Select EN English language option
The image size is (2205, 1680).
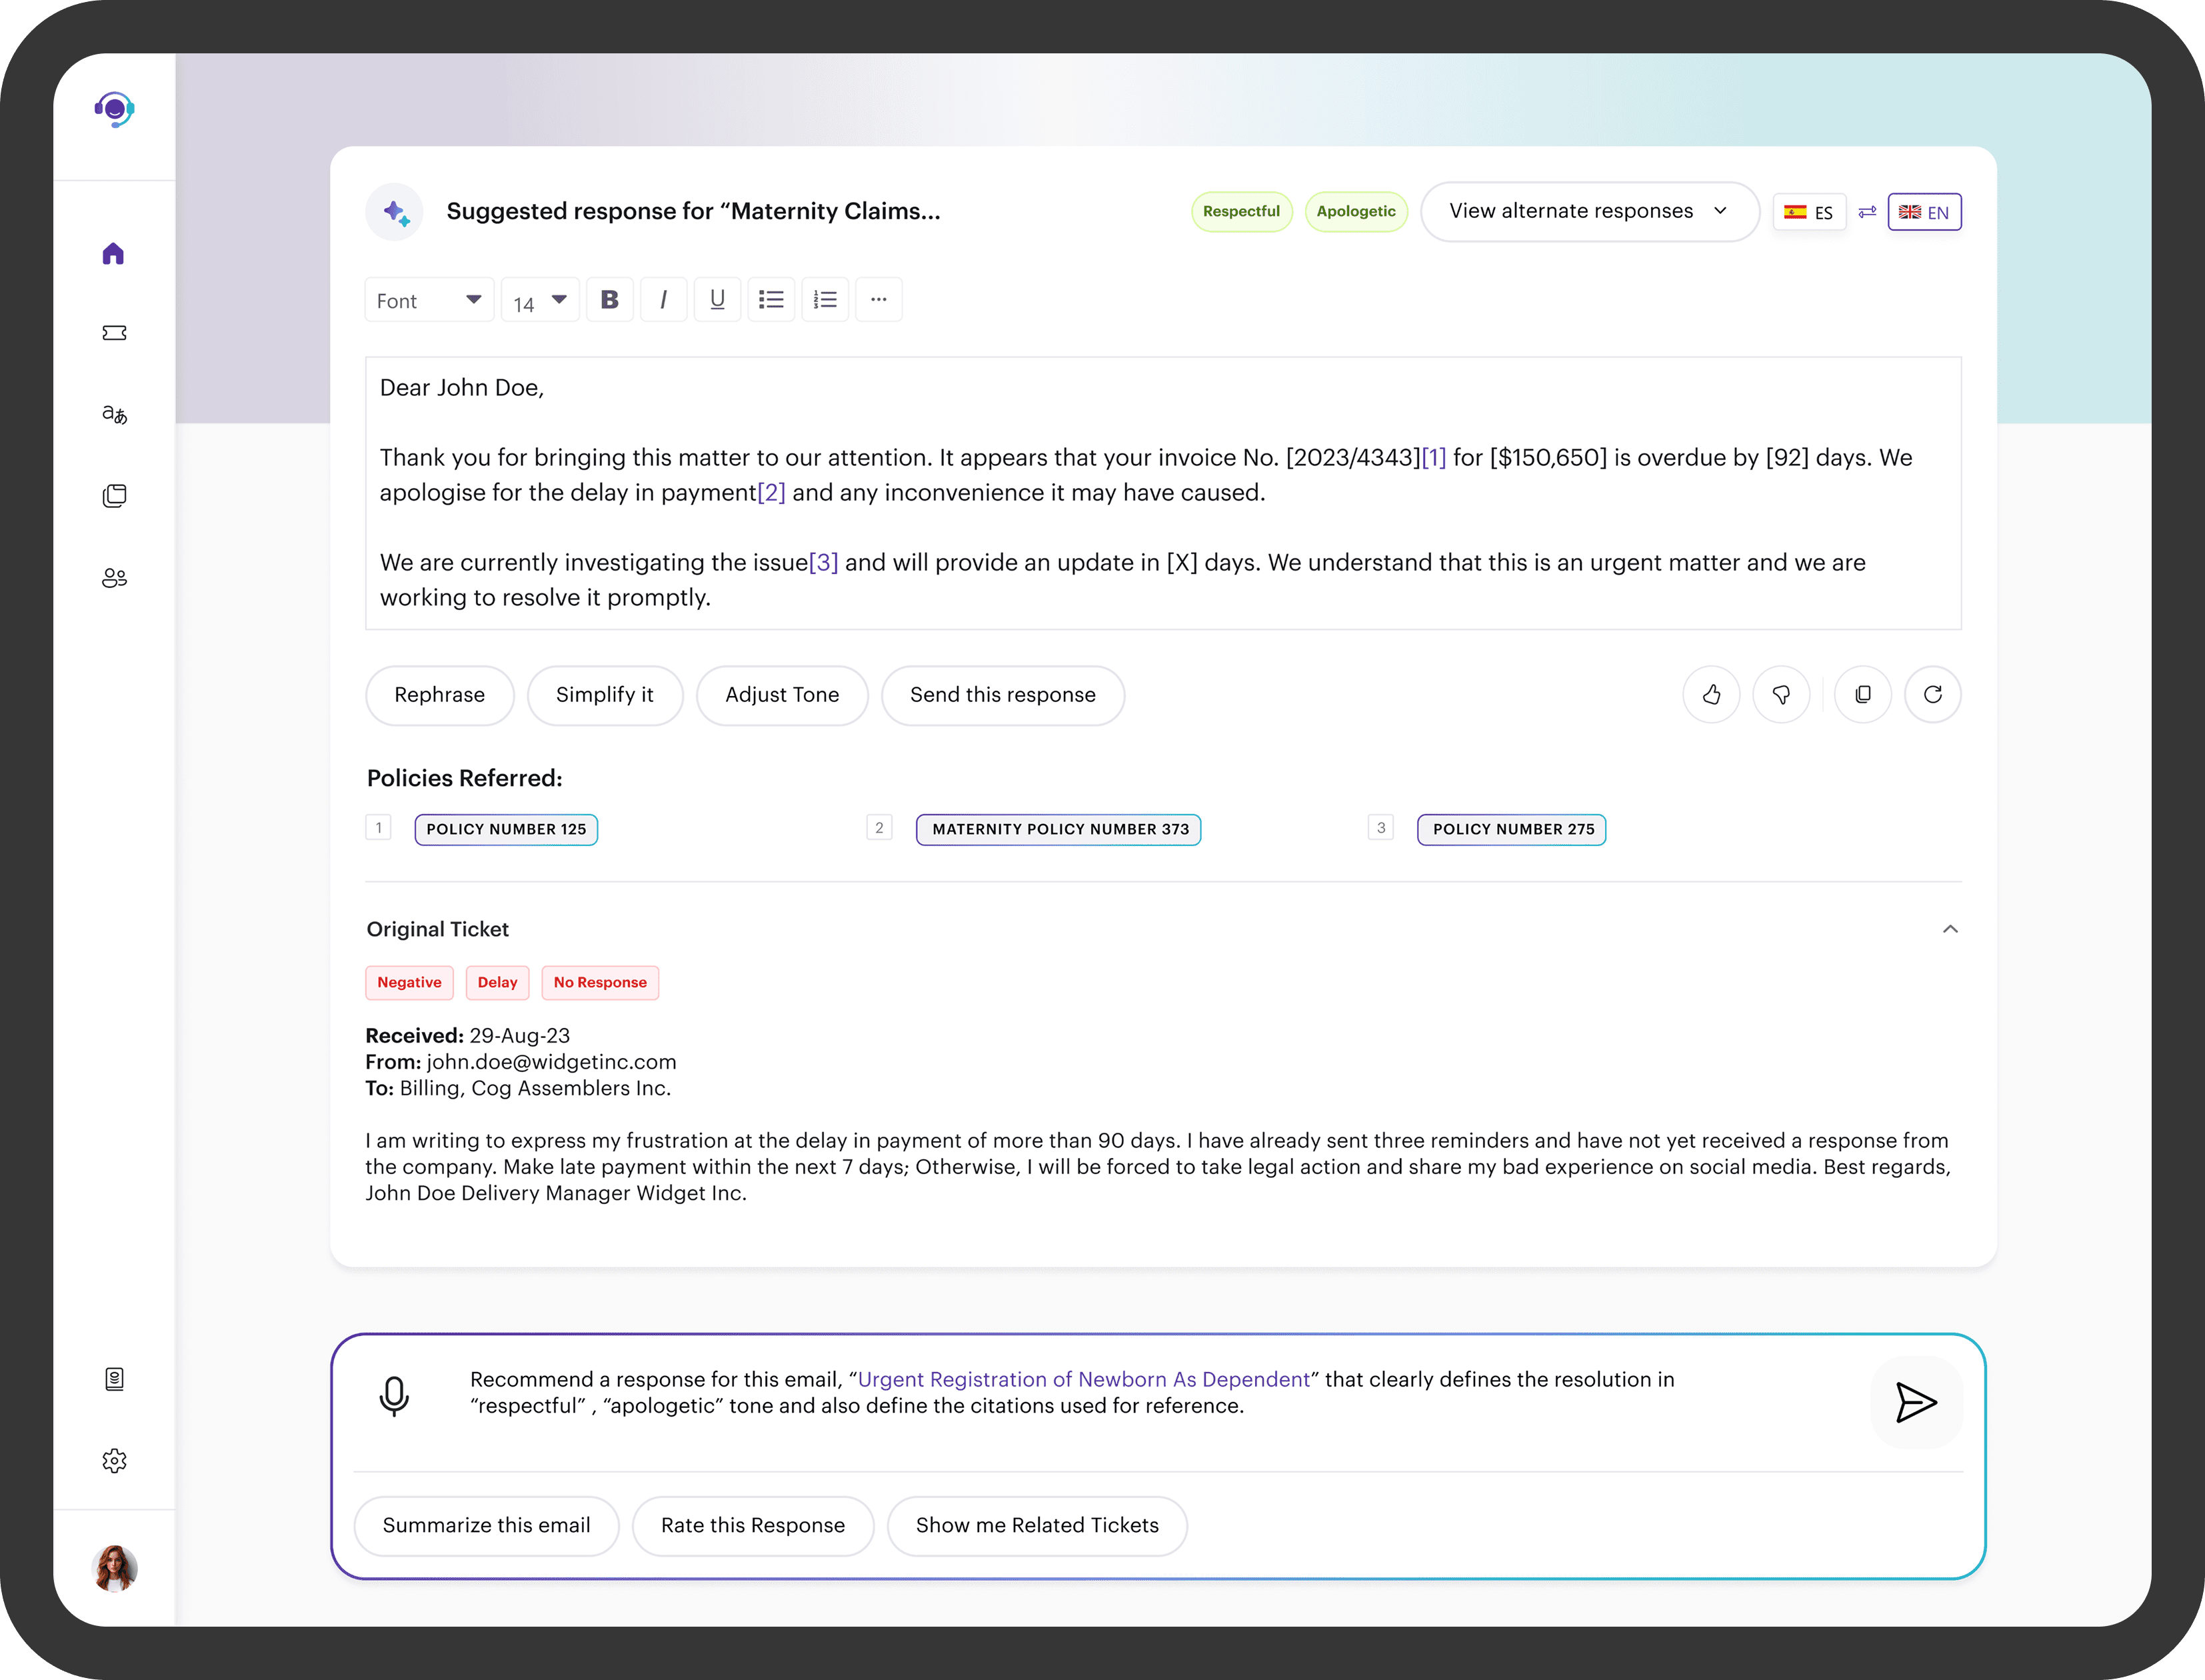click(1923, 212)
